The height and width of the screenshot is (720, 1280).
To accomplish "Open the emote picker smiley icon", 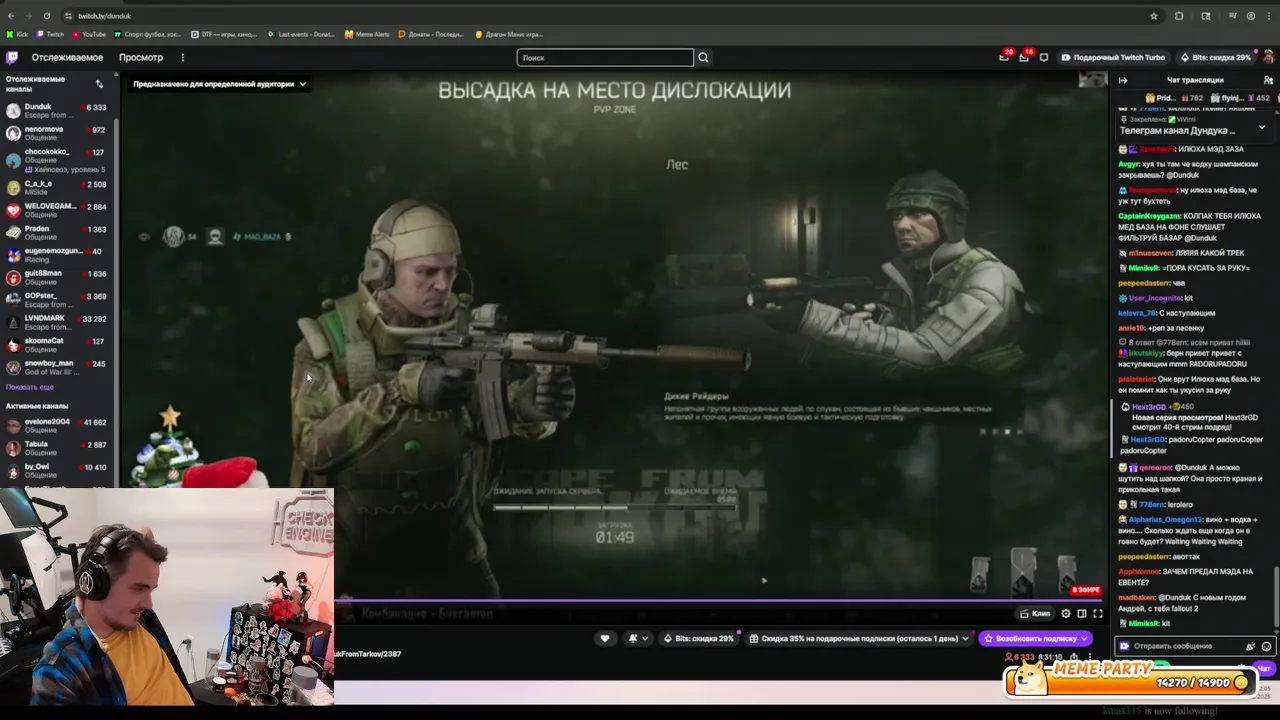I will [1267, 646].
